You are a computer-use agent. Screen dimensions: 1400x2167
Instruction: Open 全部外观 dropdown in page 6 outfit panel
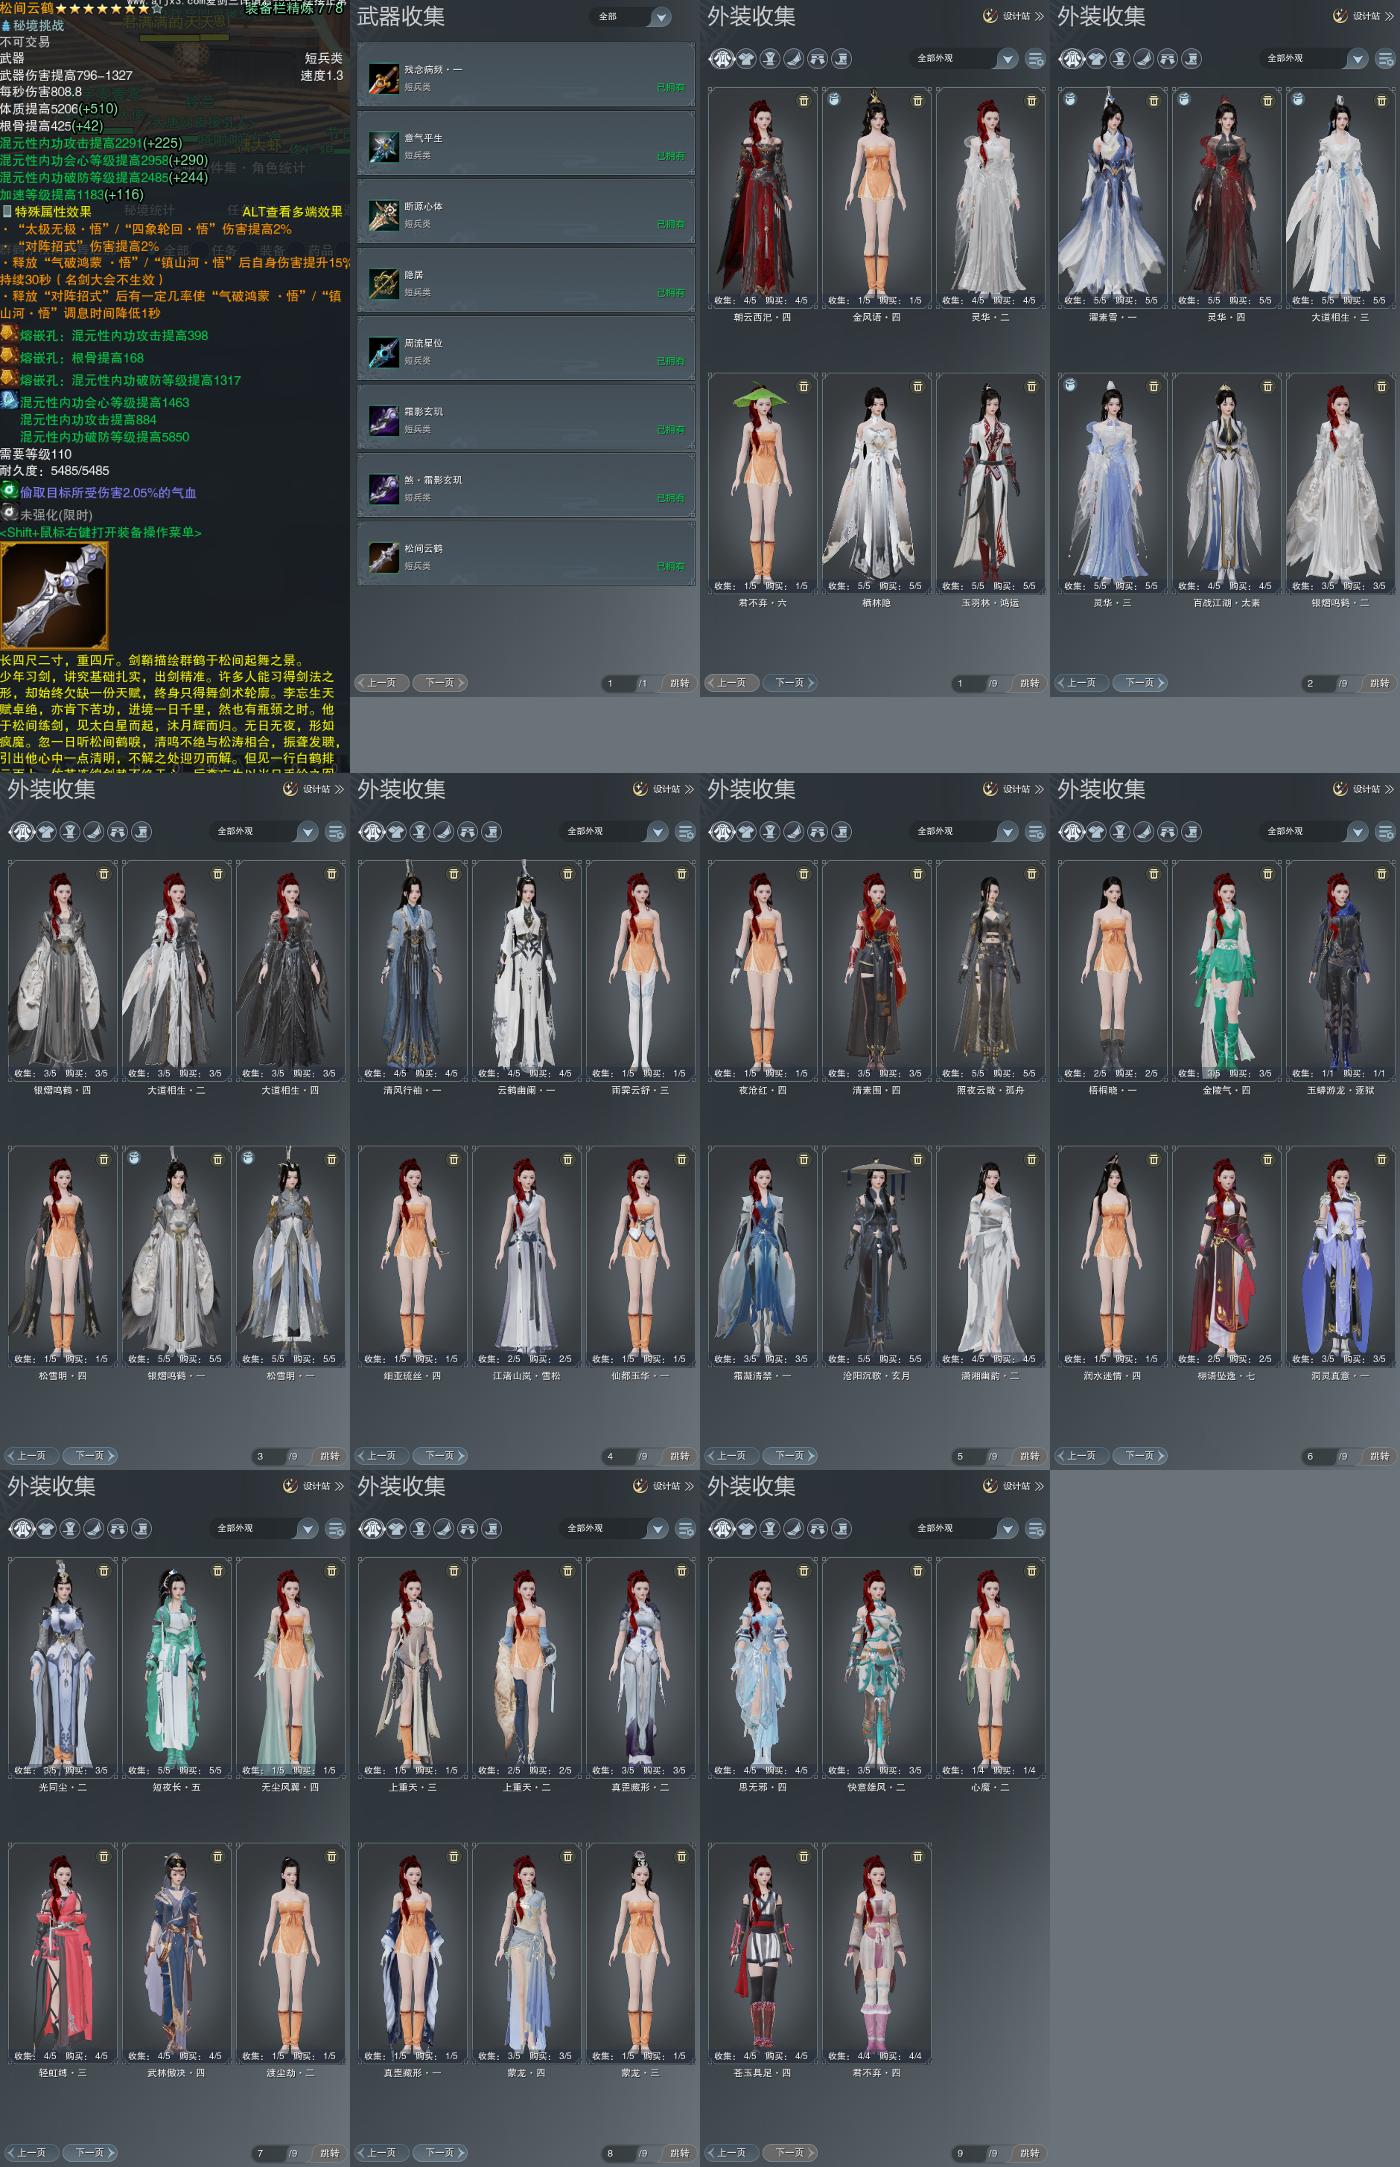tap(1316, 832)
